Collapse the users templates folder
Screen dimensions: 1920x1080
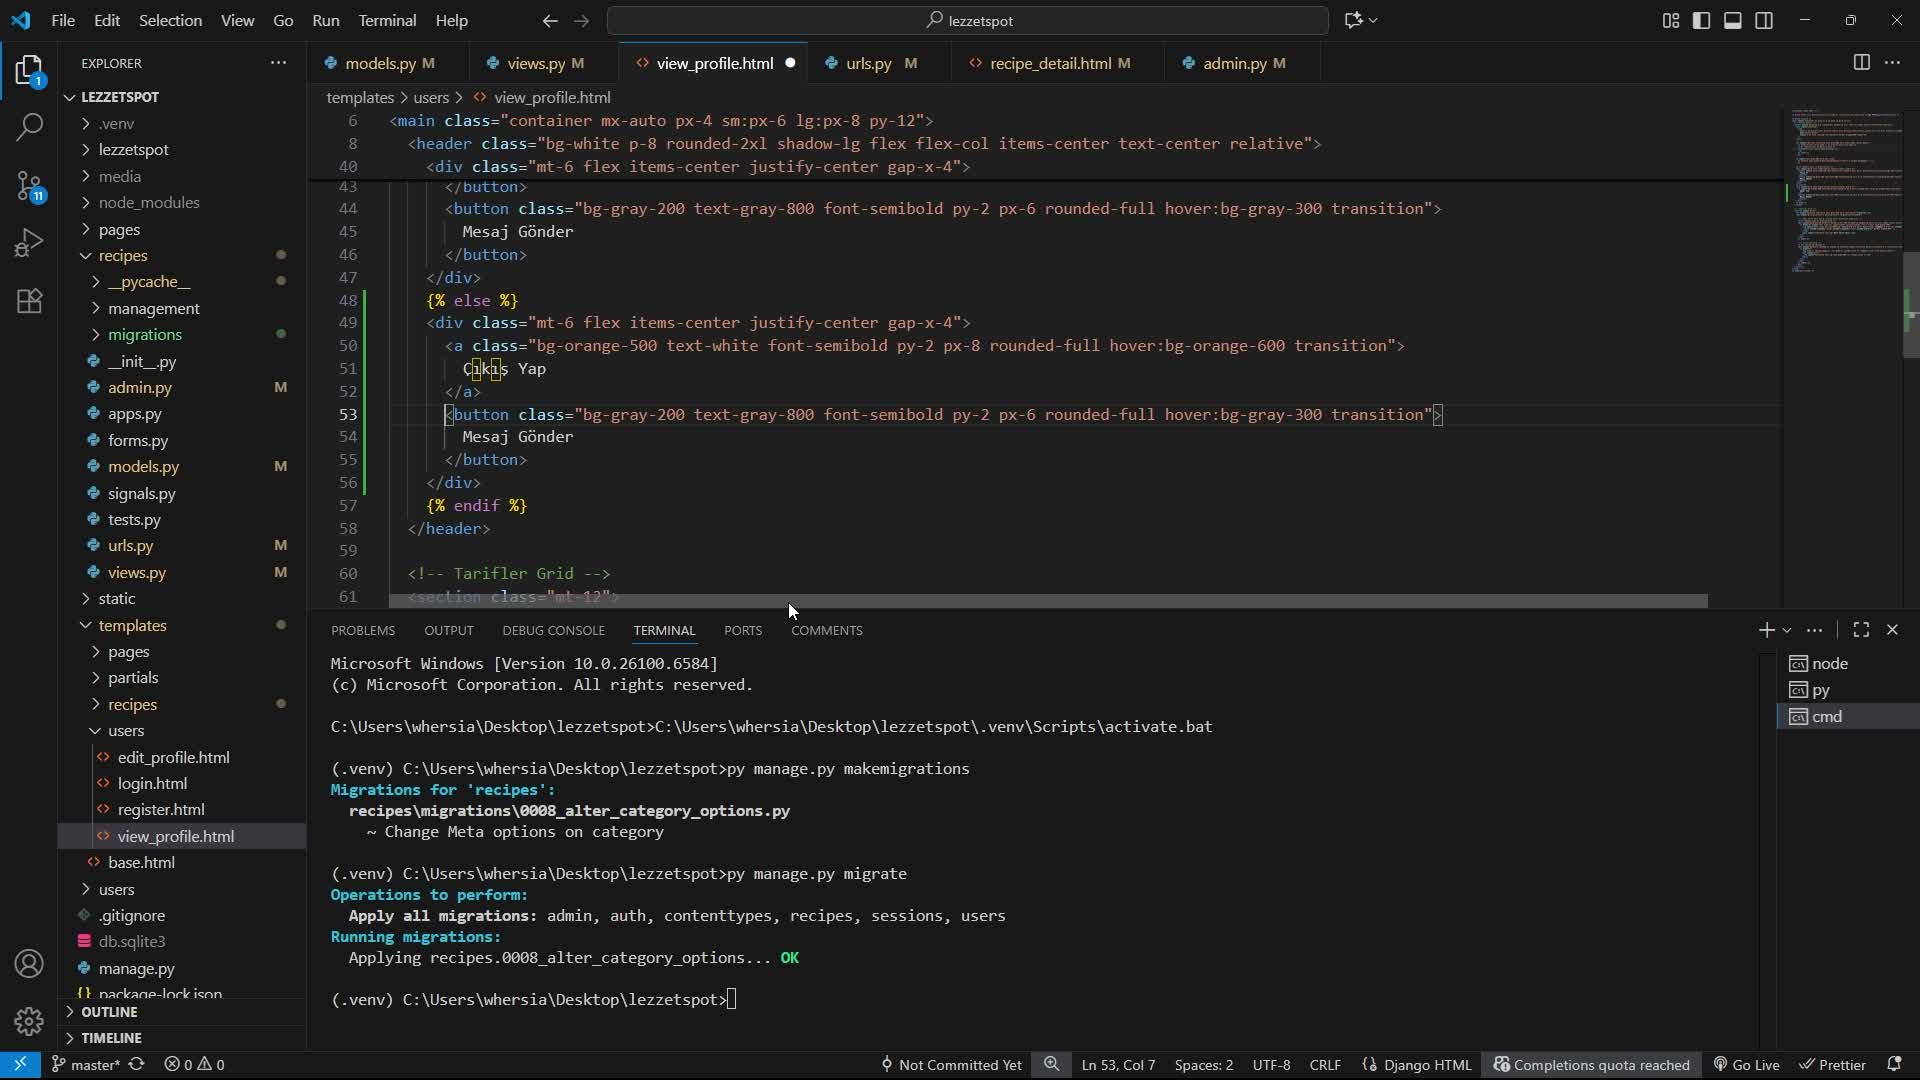[x=126, y=731]
